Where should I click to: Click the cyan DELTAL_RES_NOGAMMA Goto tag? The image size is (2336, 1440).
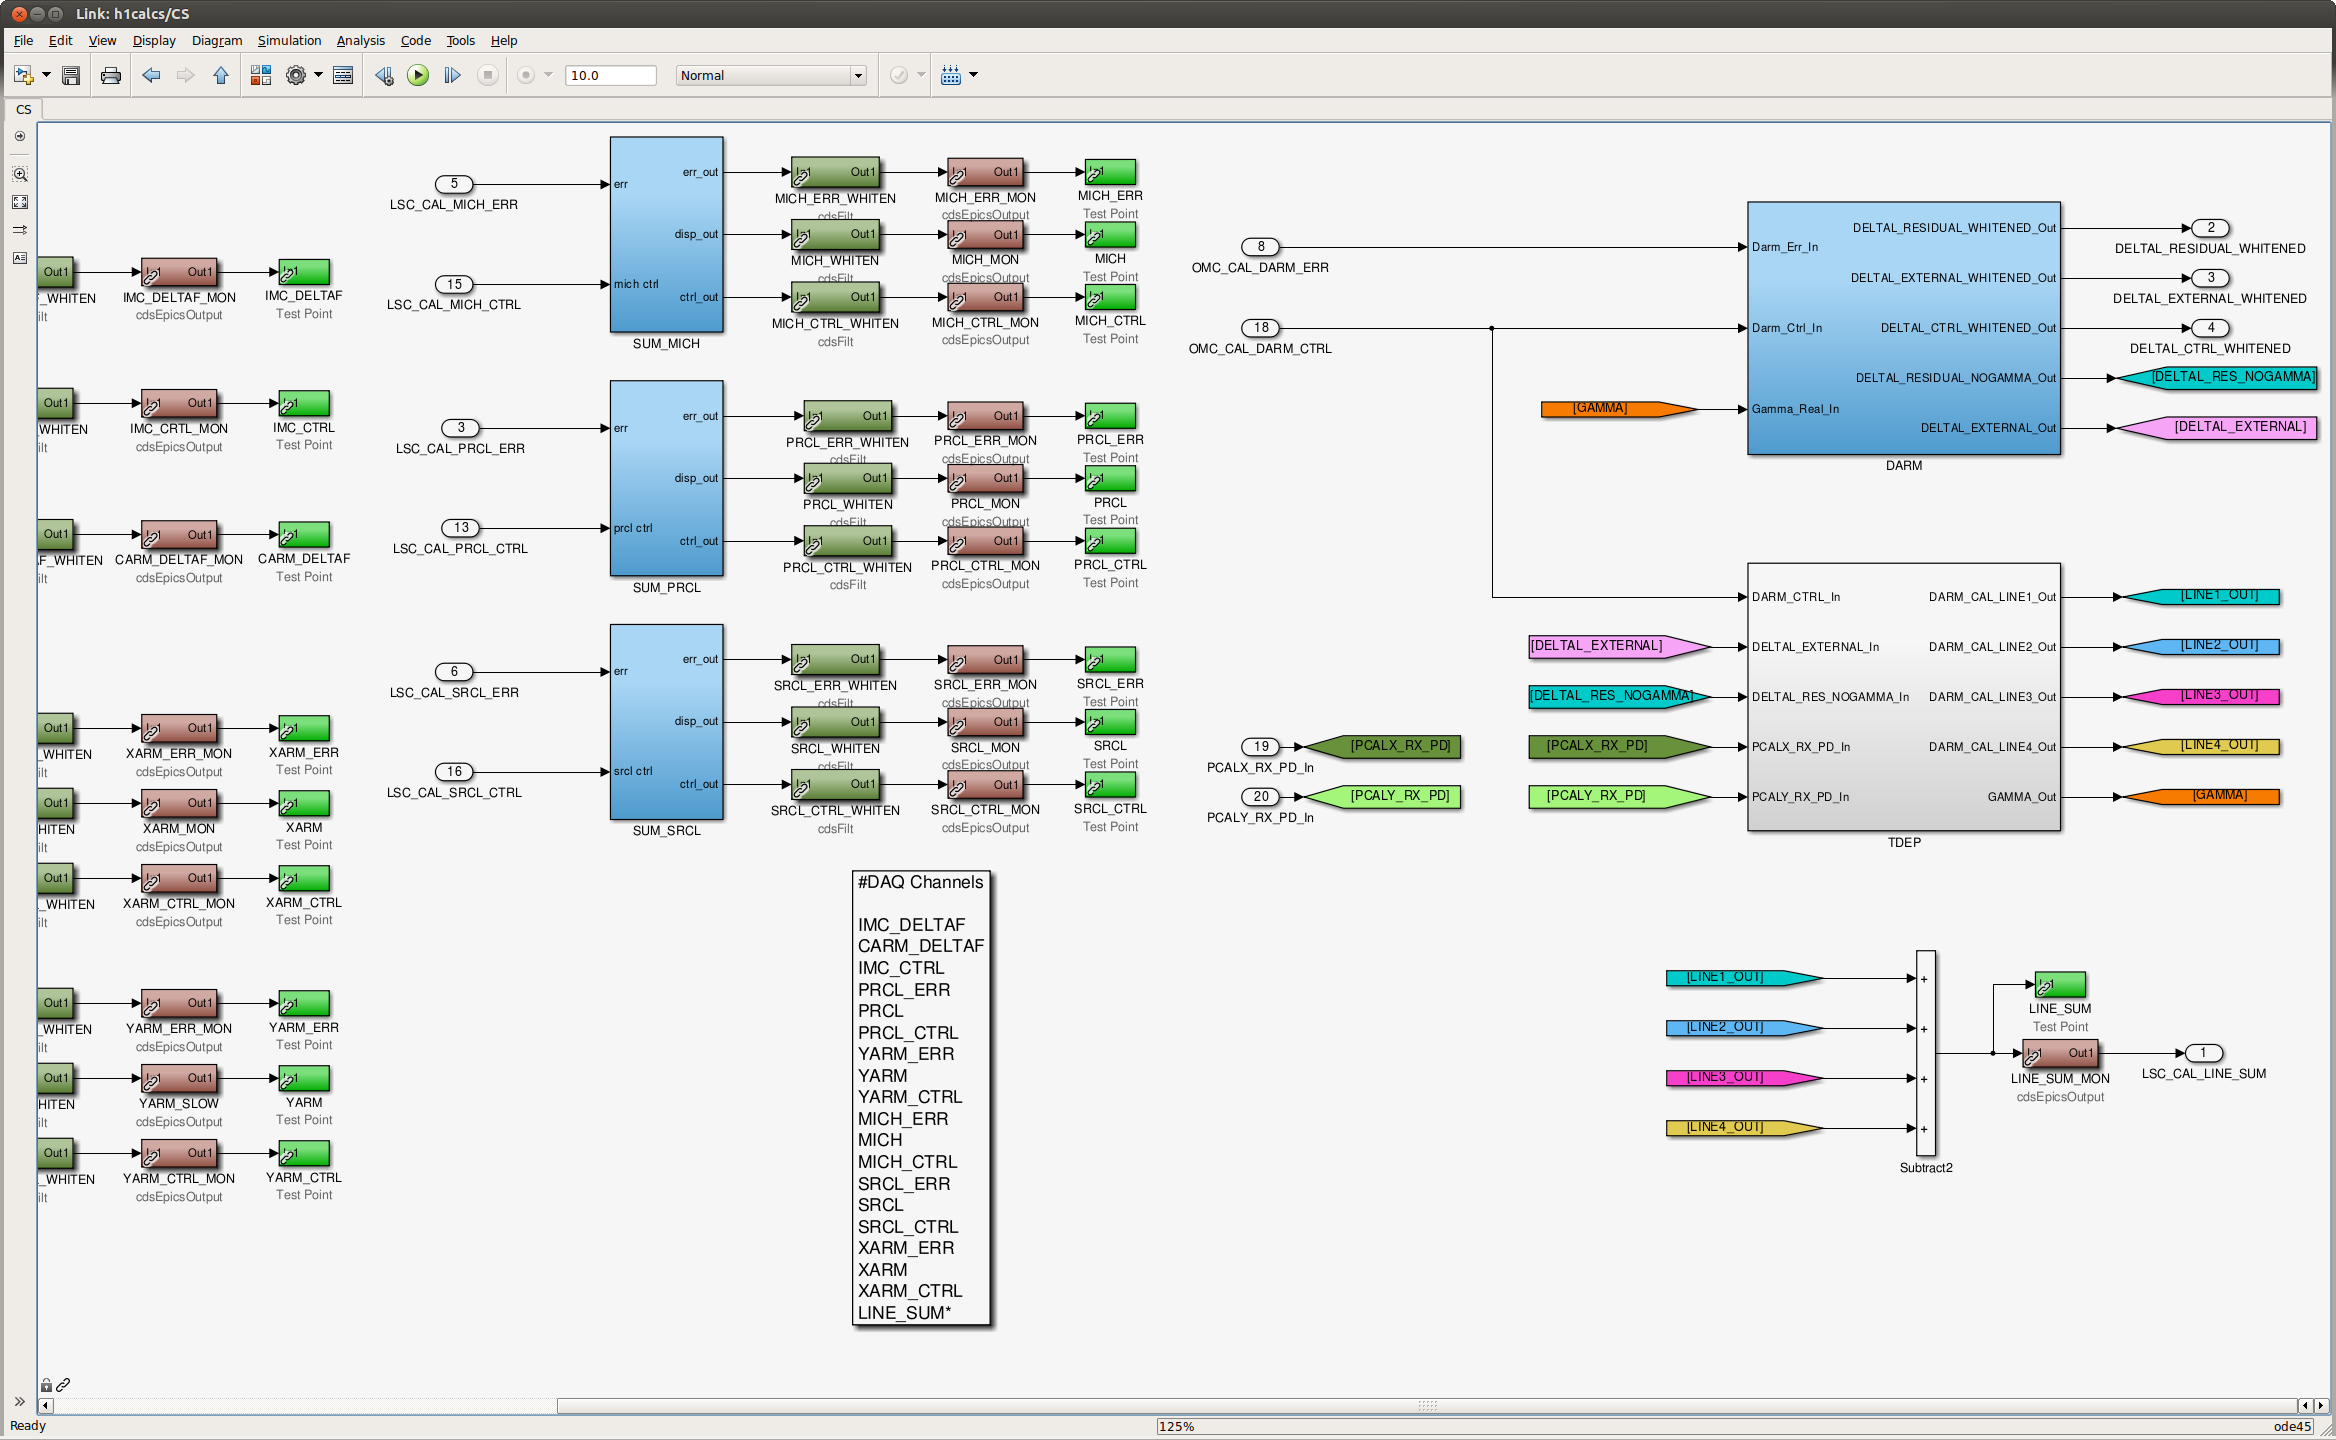pos(2217,378)
